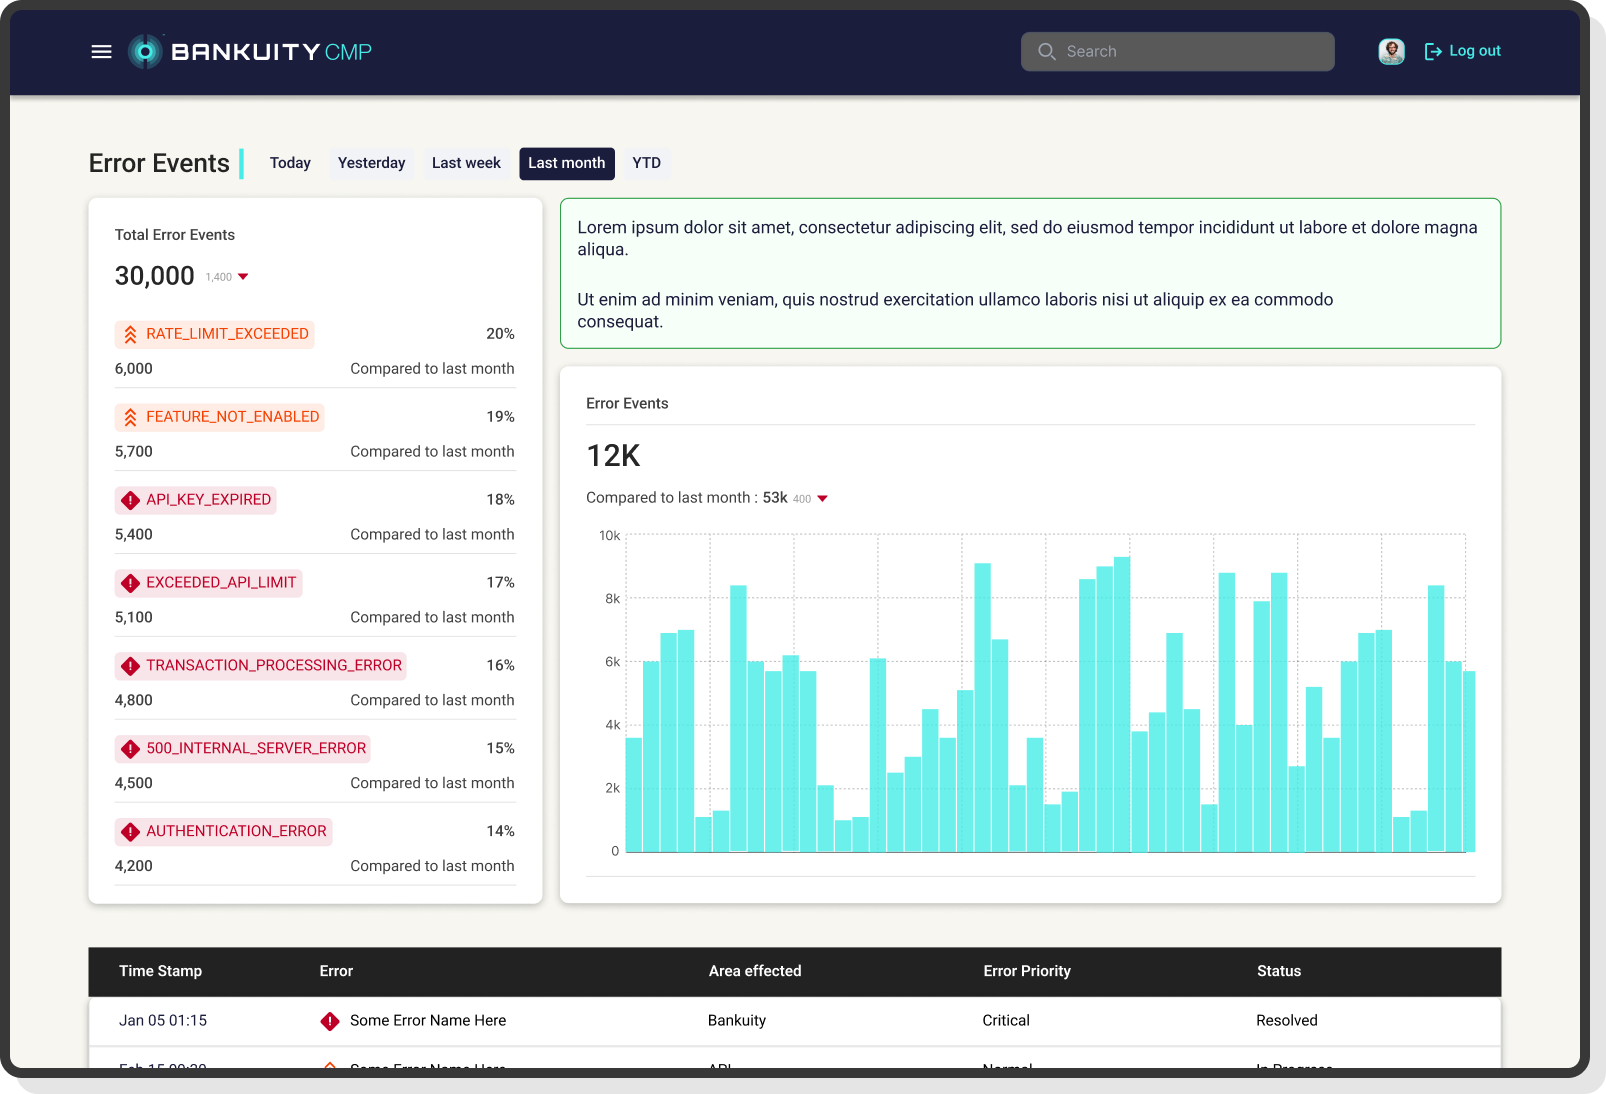Click the log out arrow icon
The image size is (1606, 1094).
1433,51
